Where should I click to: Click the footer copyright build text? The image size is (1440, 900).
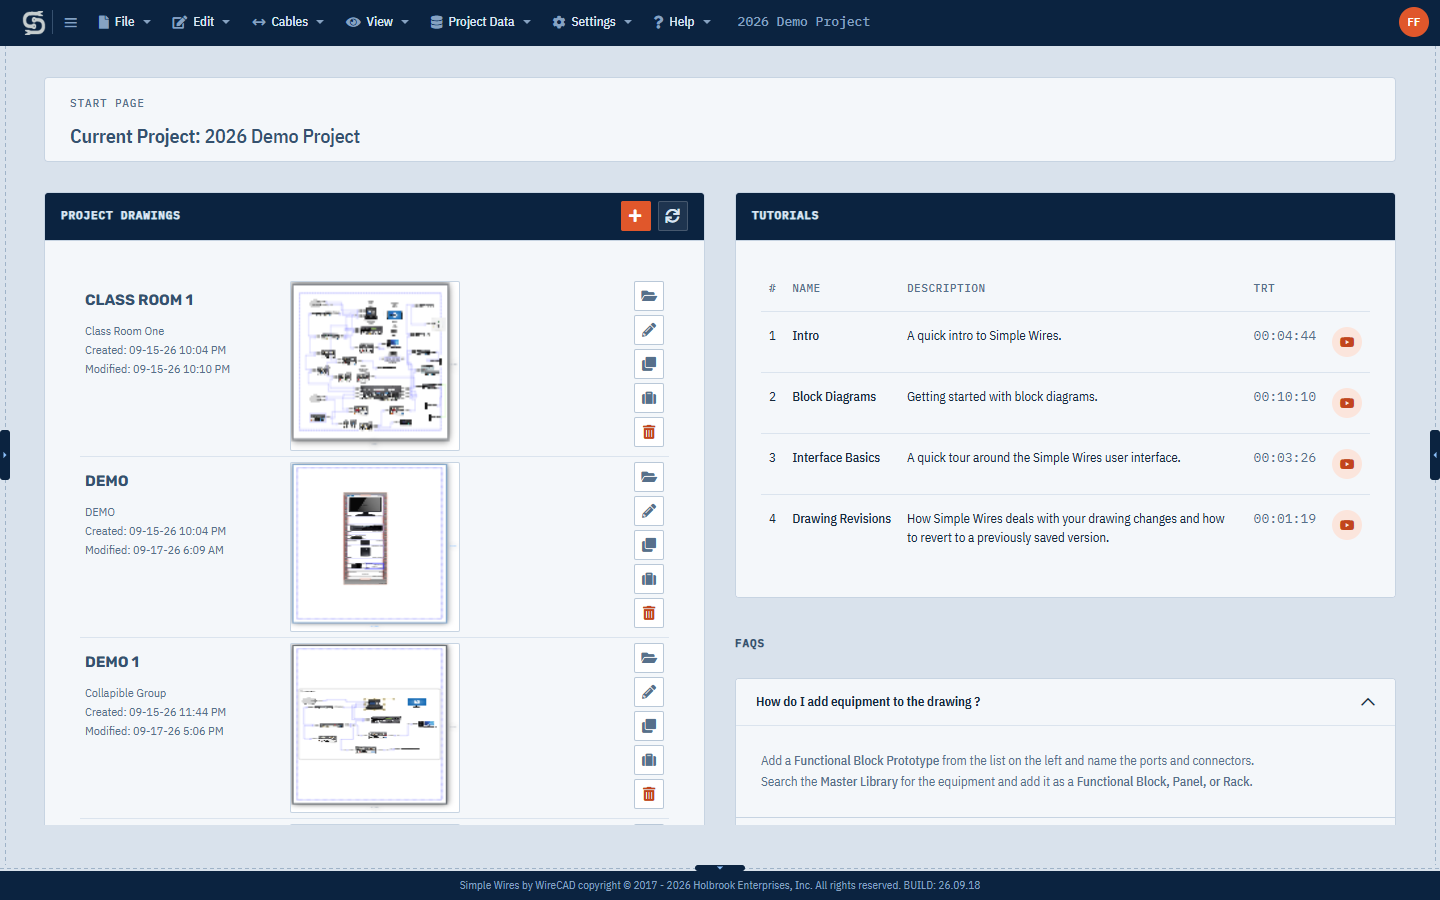click(720, 885)
